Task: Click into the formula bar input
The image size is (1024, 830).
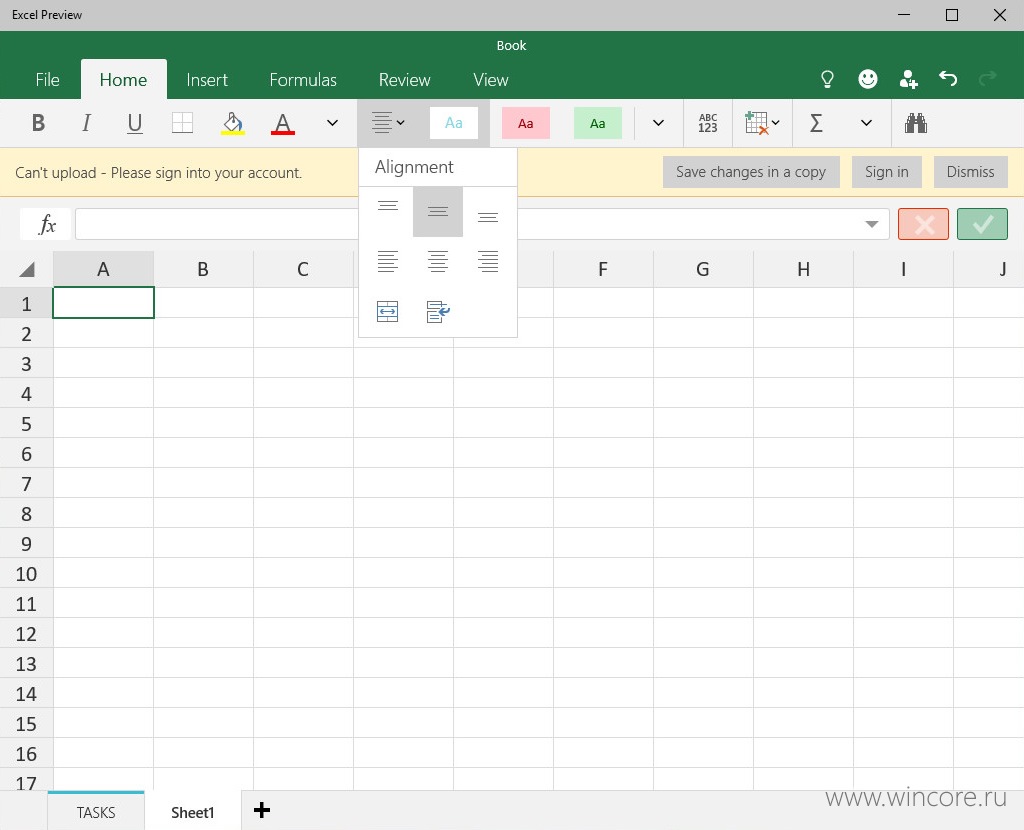Action: pos(482,224)
